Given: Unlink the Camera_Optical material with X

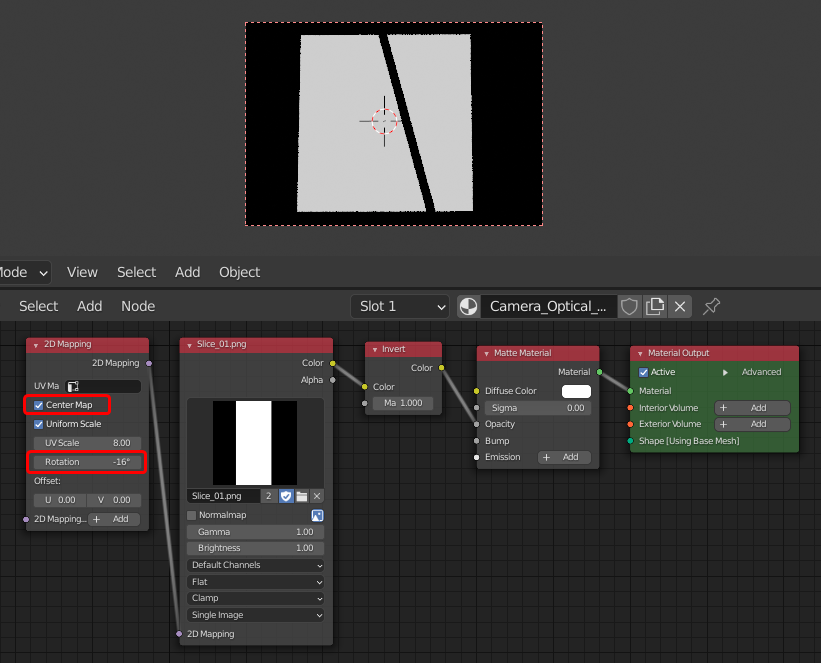Looking at the screenshot, I should coord(680,307).
